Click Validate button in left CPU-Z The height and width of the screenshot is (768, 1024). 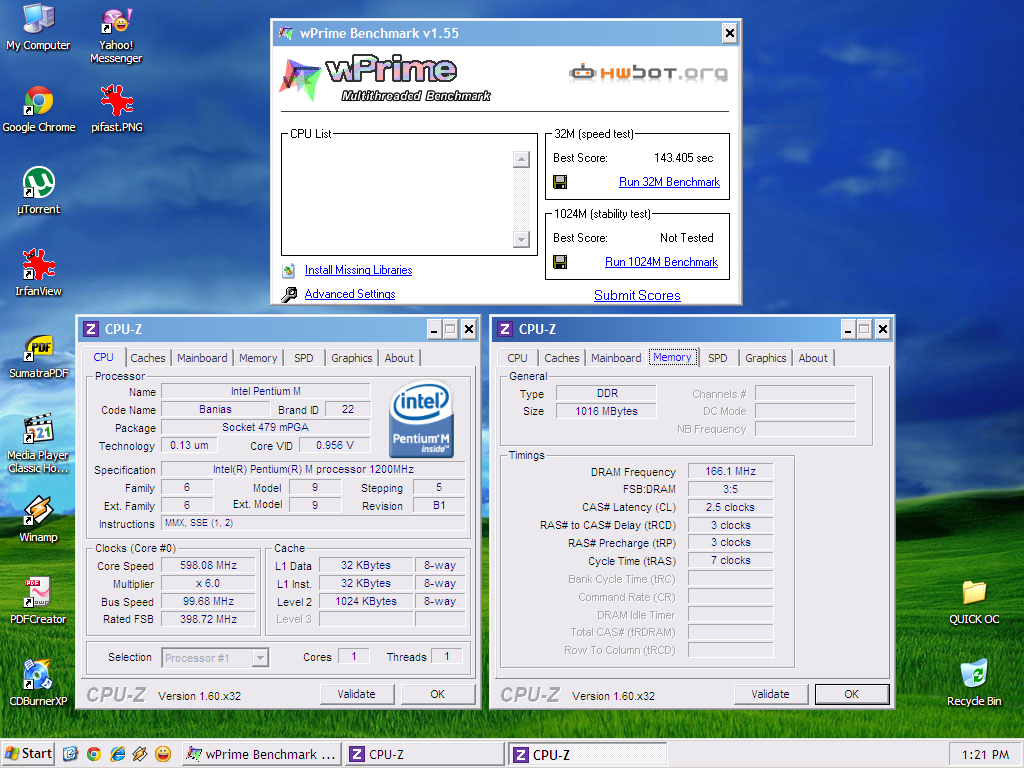click(x=357, y=694)
